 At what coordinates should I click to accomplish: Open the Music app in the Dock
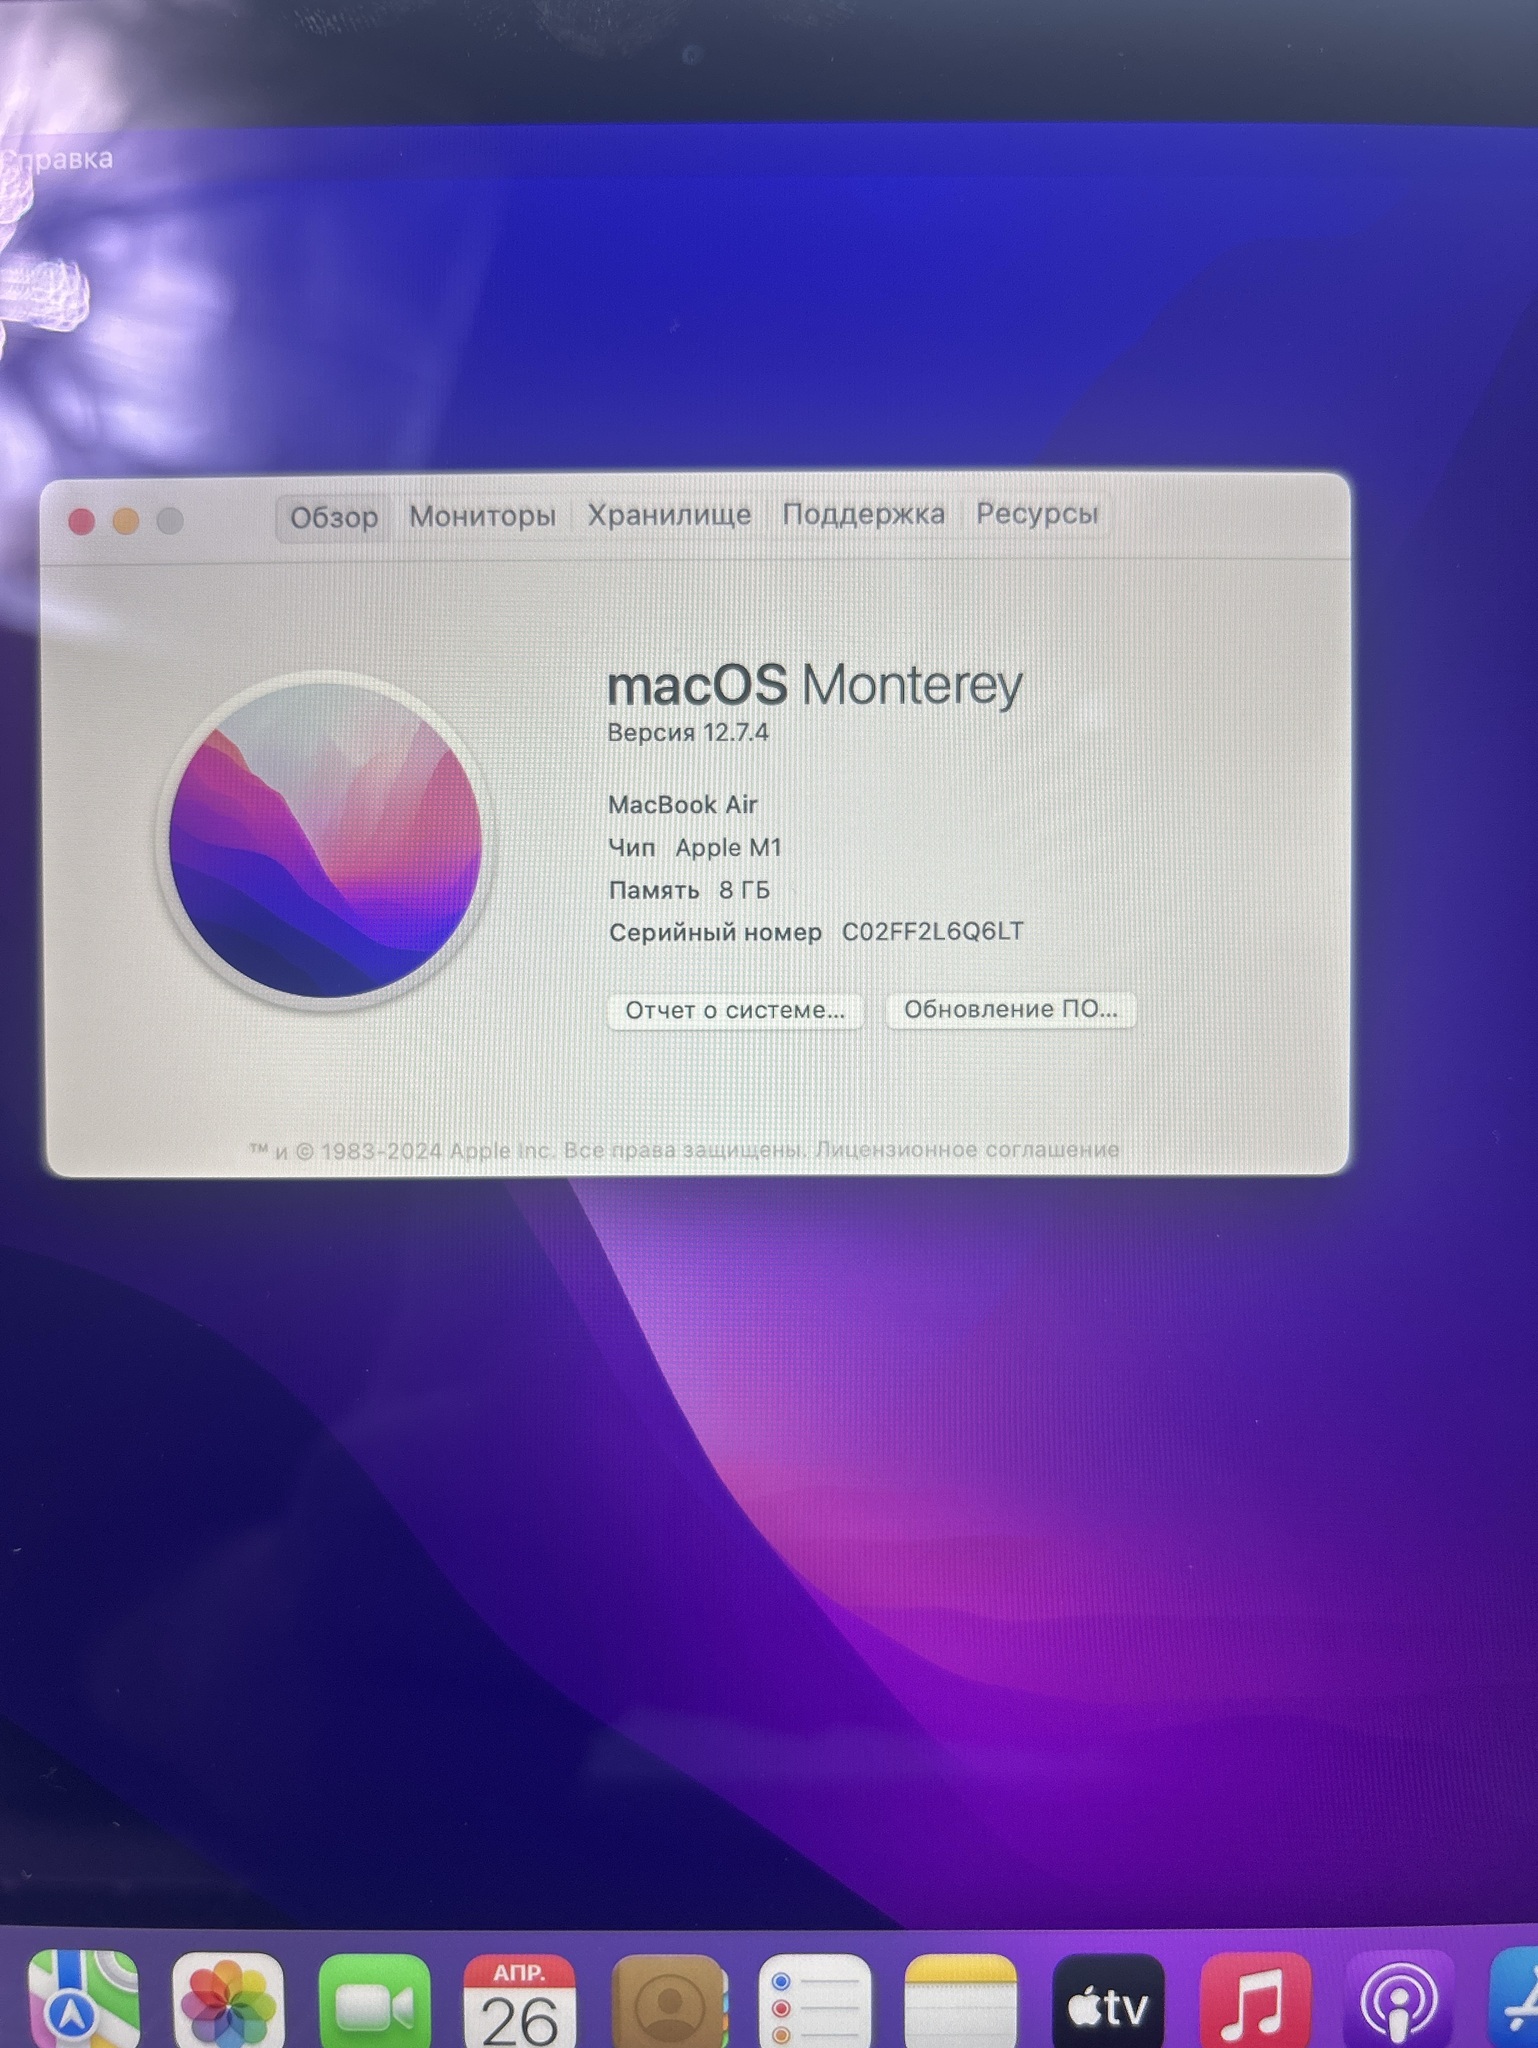click(x=1255, y=2001)
